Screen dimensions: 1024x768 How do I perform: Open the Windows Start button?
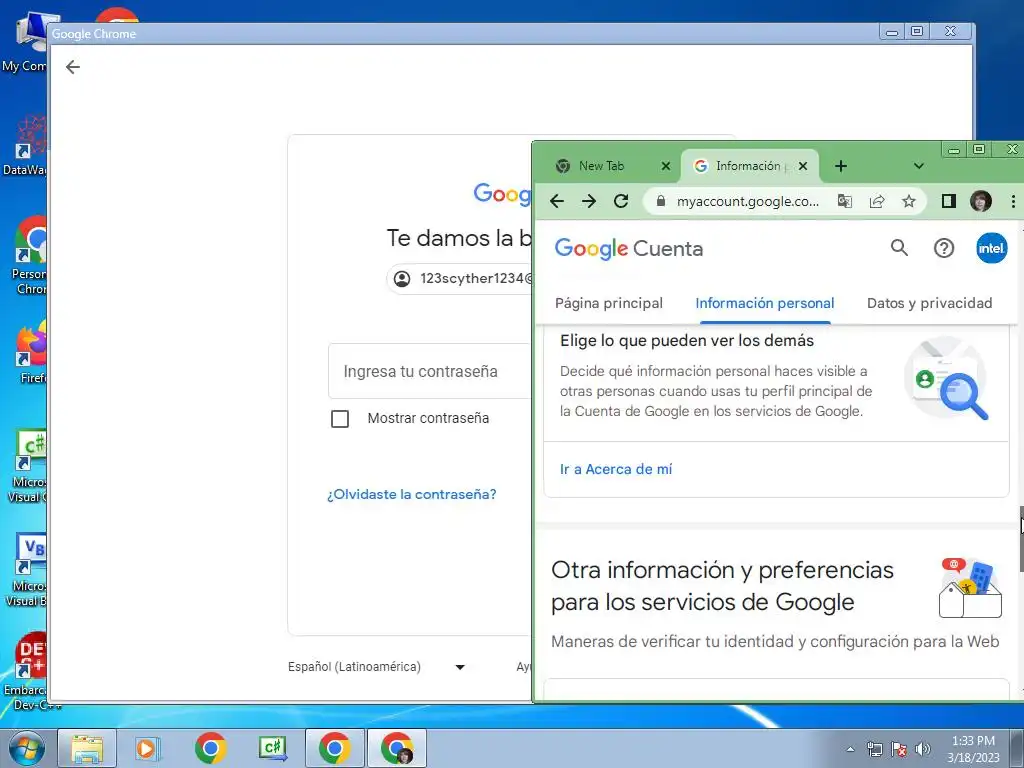click(x=26, y=748)
